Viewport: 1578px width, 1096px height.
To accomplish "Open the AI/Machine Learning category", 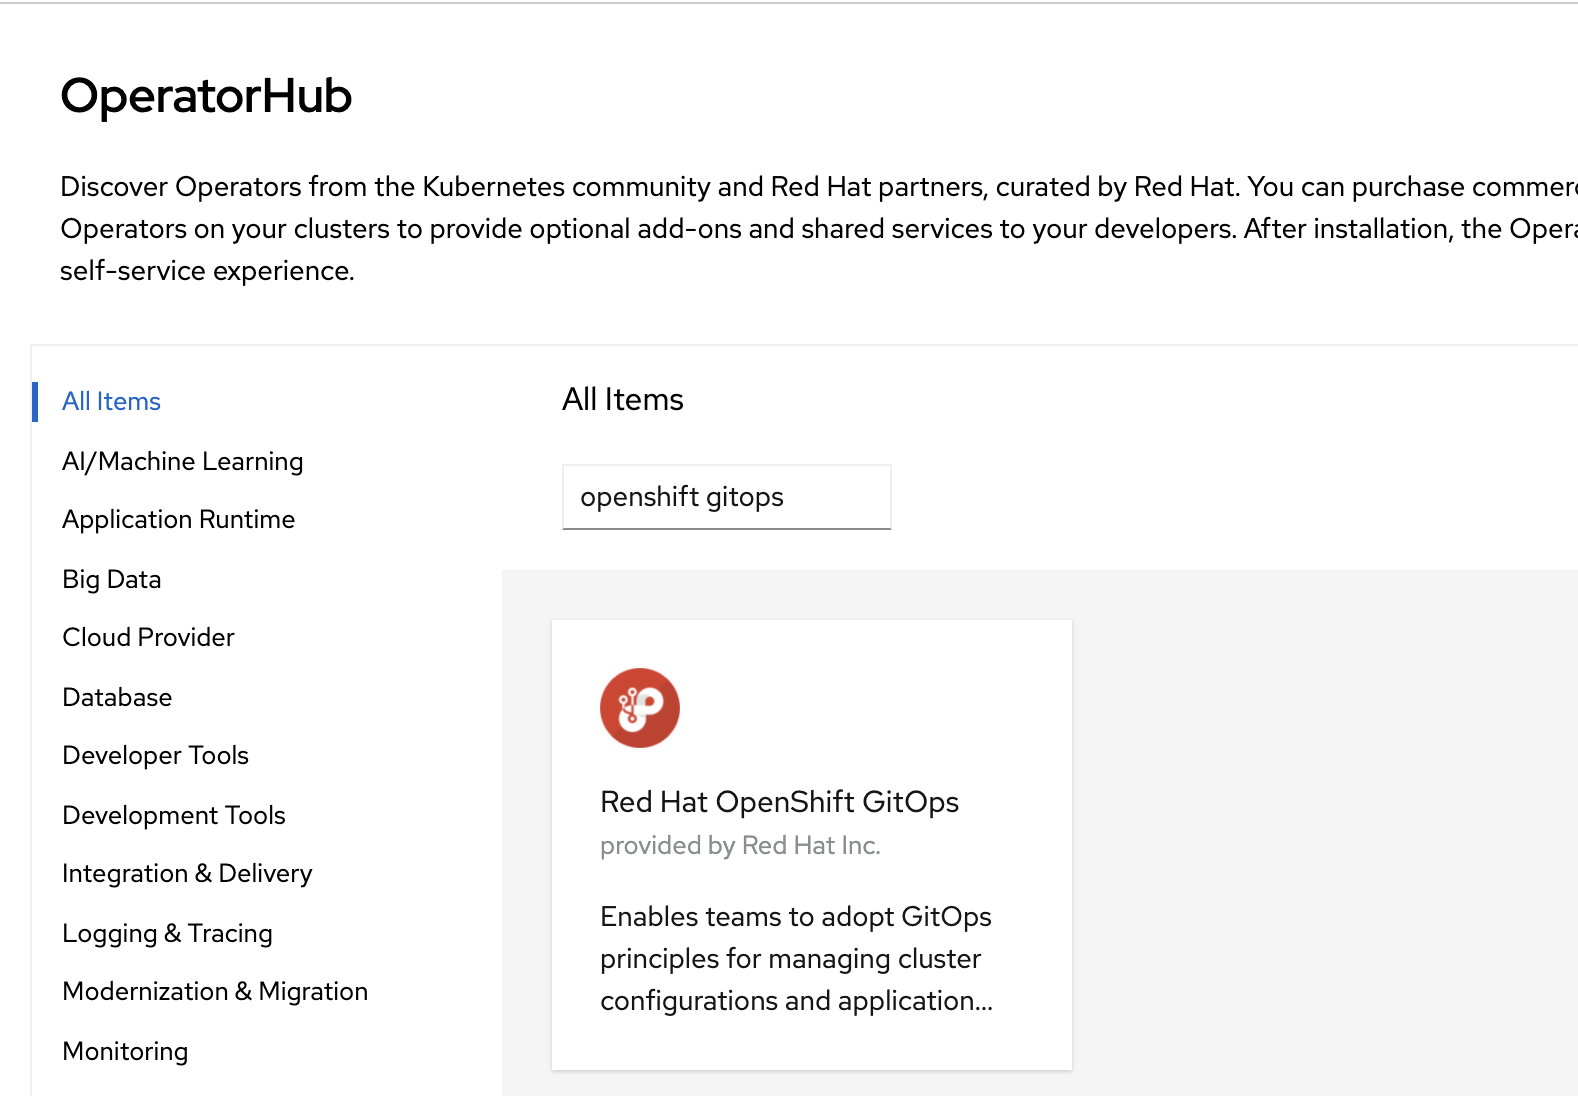I will point(182,461).
